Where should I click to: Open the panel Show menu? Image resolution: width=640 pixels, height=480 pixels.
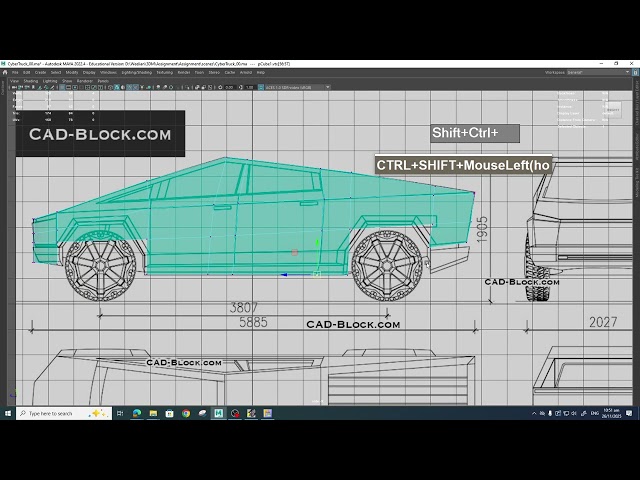[x=67, y=81]
